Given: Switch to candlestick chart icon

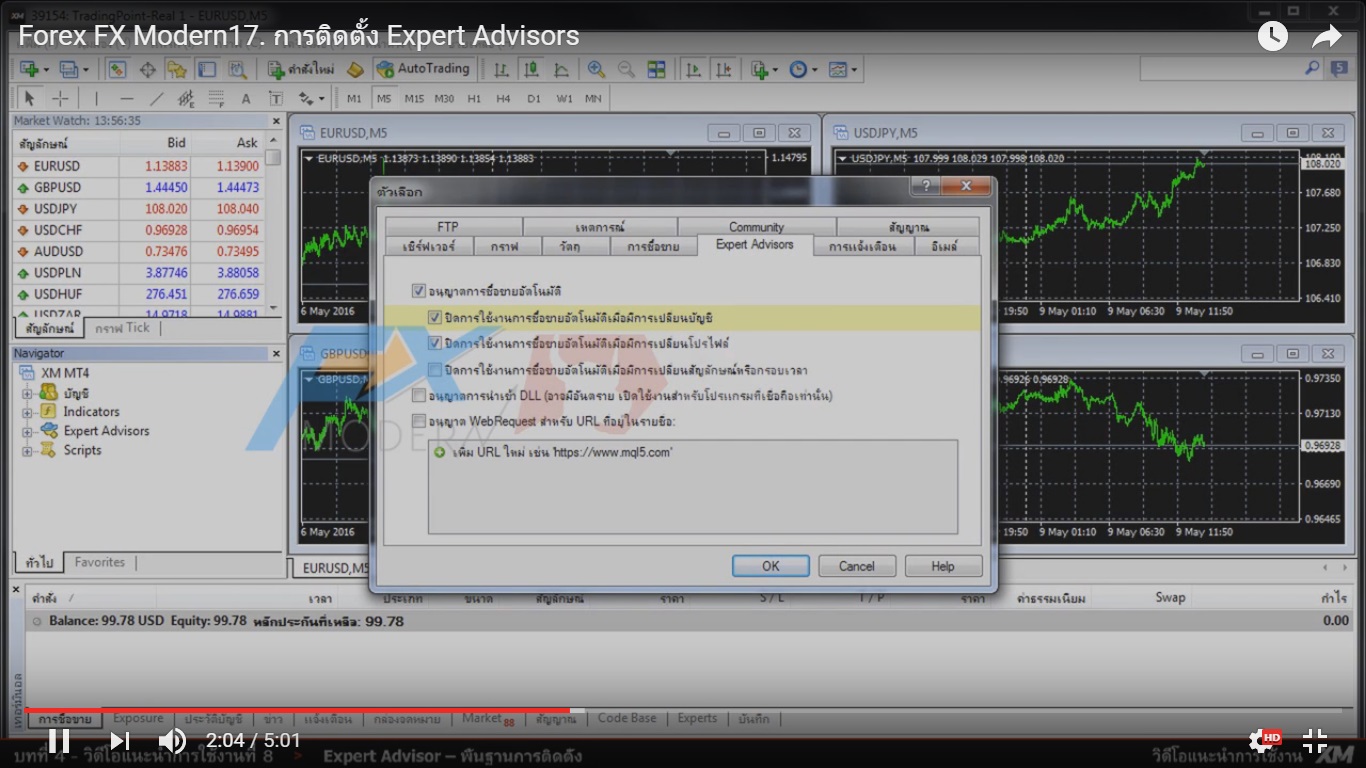Looking at the screenshot, I should (x=531, y=69).
